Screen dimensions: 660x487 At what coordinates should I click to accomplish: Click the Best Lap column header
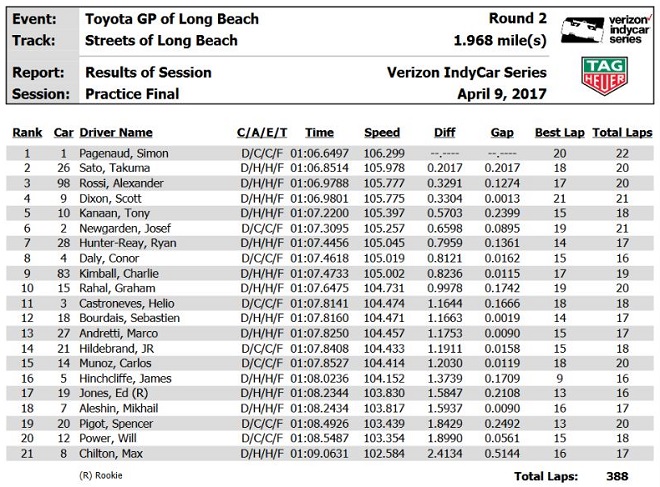pos(559,132)
